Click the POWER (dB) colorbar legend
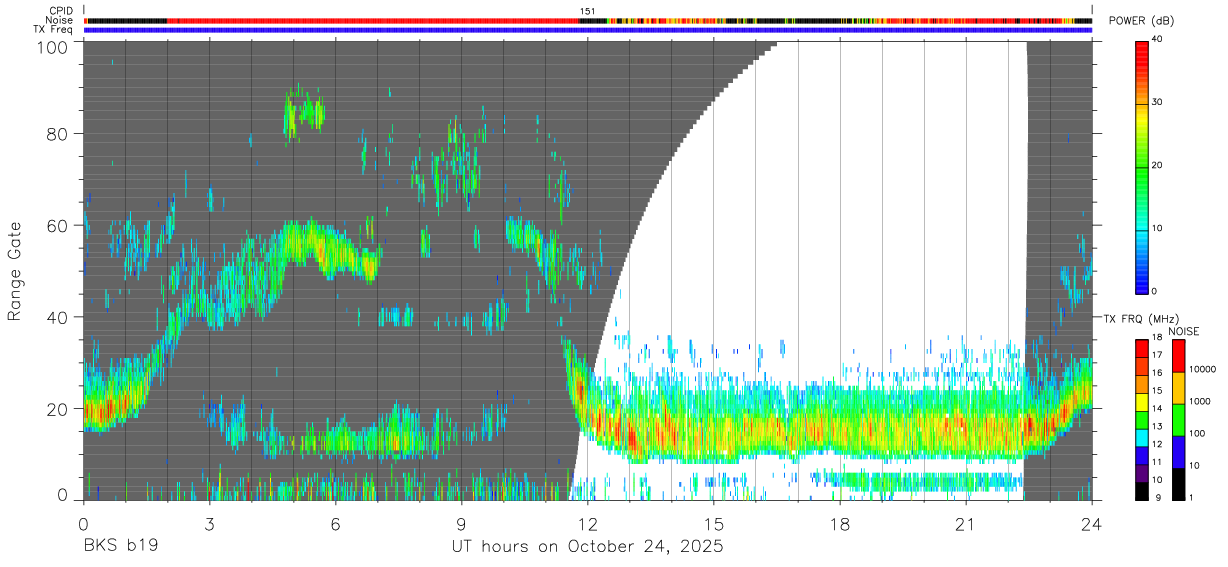The image size is (1228, 567). coord(1142,166)
